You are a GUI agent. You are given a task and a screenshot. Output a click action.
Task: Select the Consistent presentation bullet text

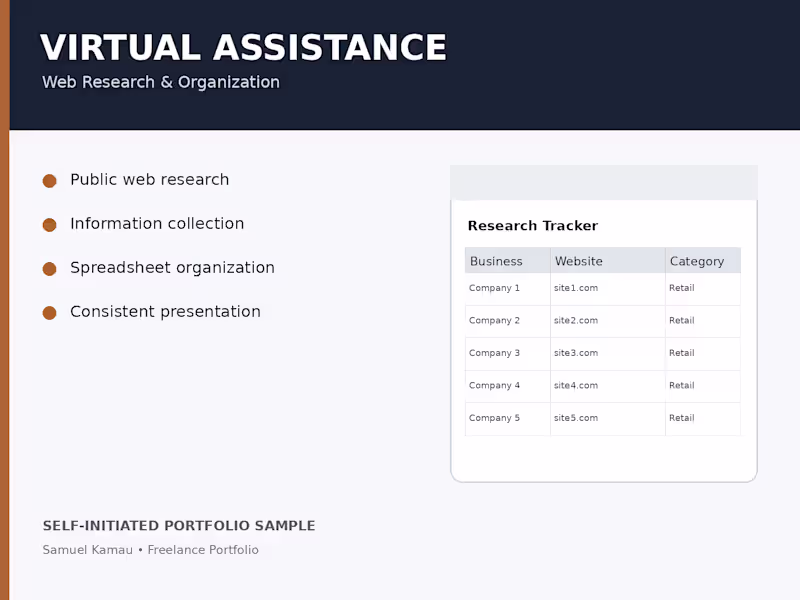point(165,311)
